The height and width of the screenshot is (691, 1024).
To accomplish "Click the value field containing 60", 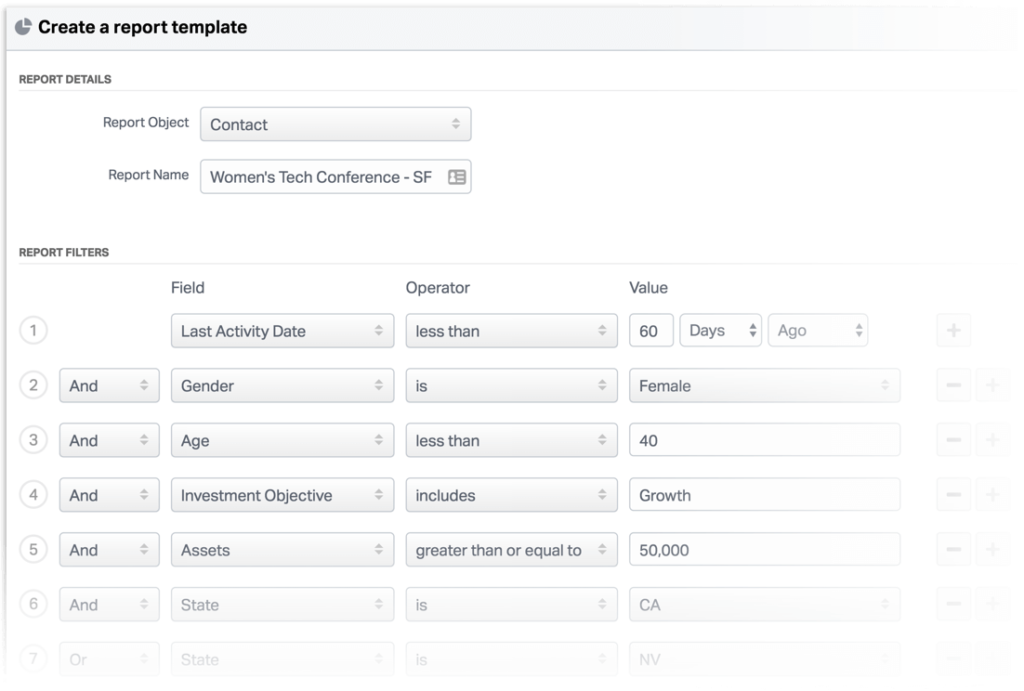I will tap(651, 330).
